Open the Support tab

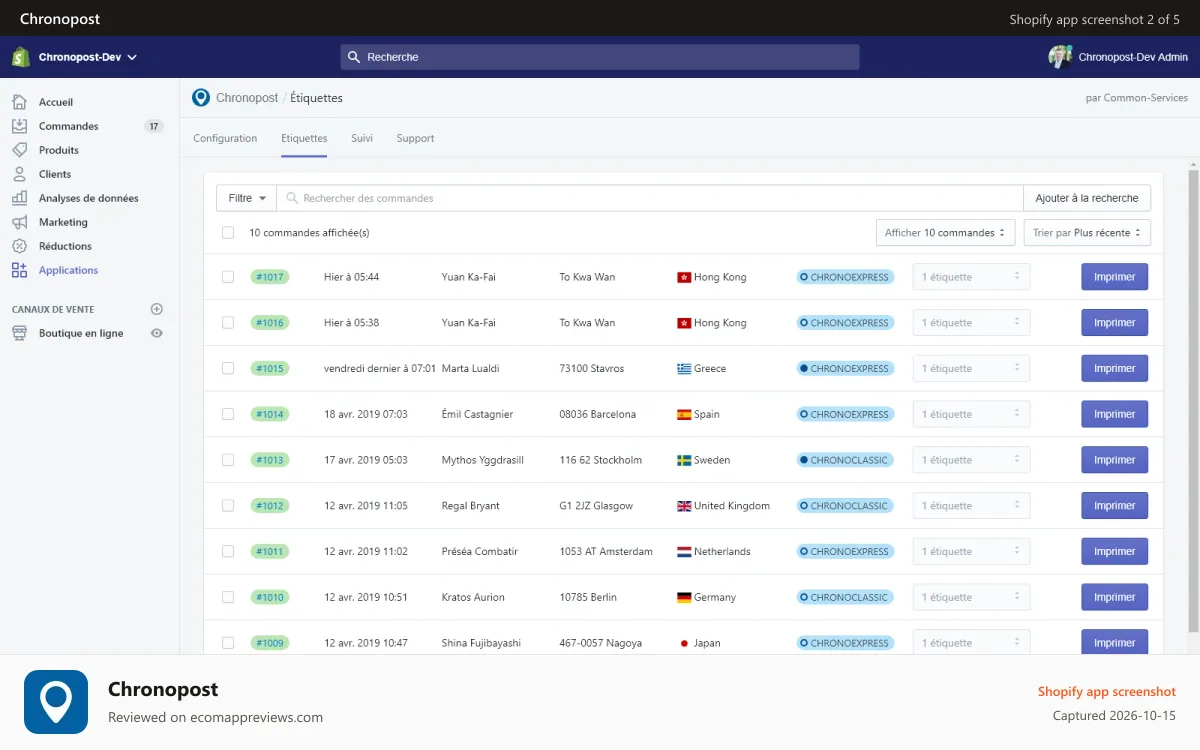[x=415, y=138]
